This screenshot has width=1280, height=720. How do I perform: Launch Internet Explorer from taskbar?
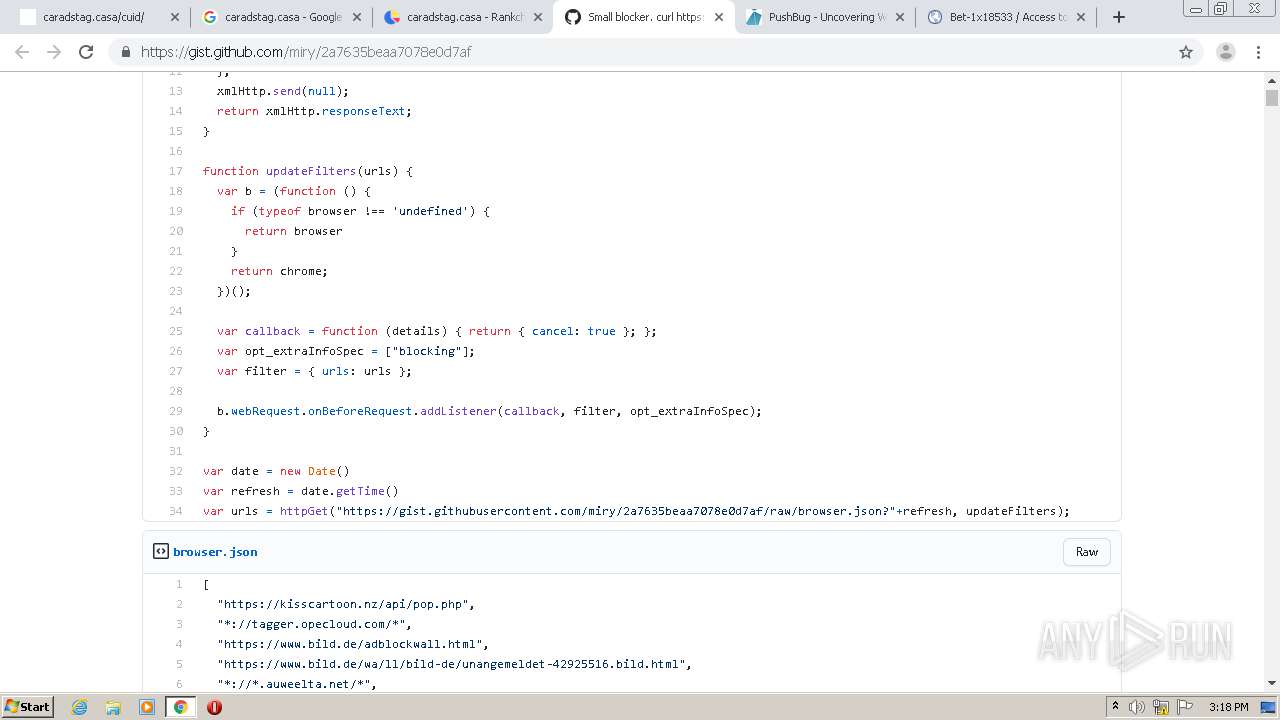click(x=80, y=707)
